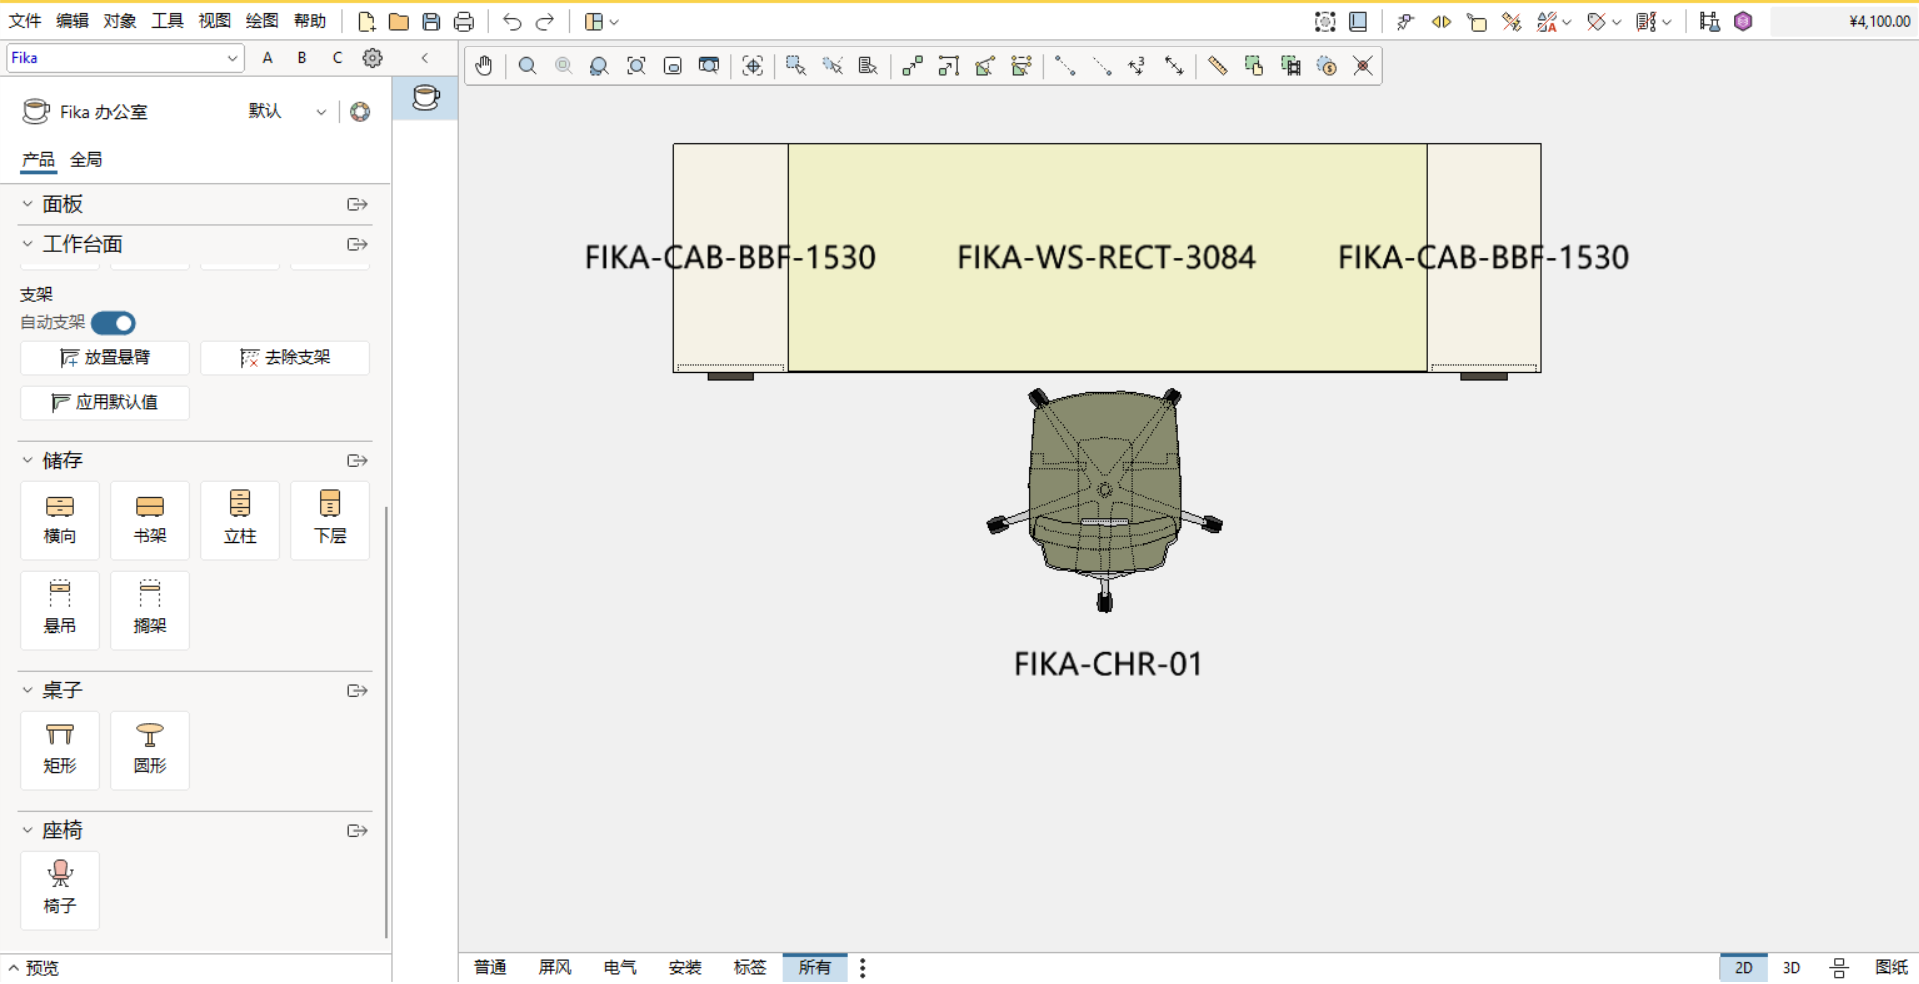Collapse the 面板 section
Viewport: 1919px width, 984px height.
coord(28,204)
